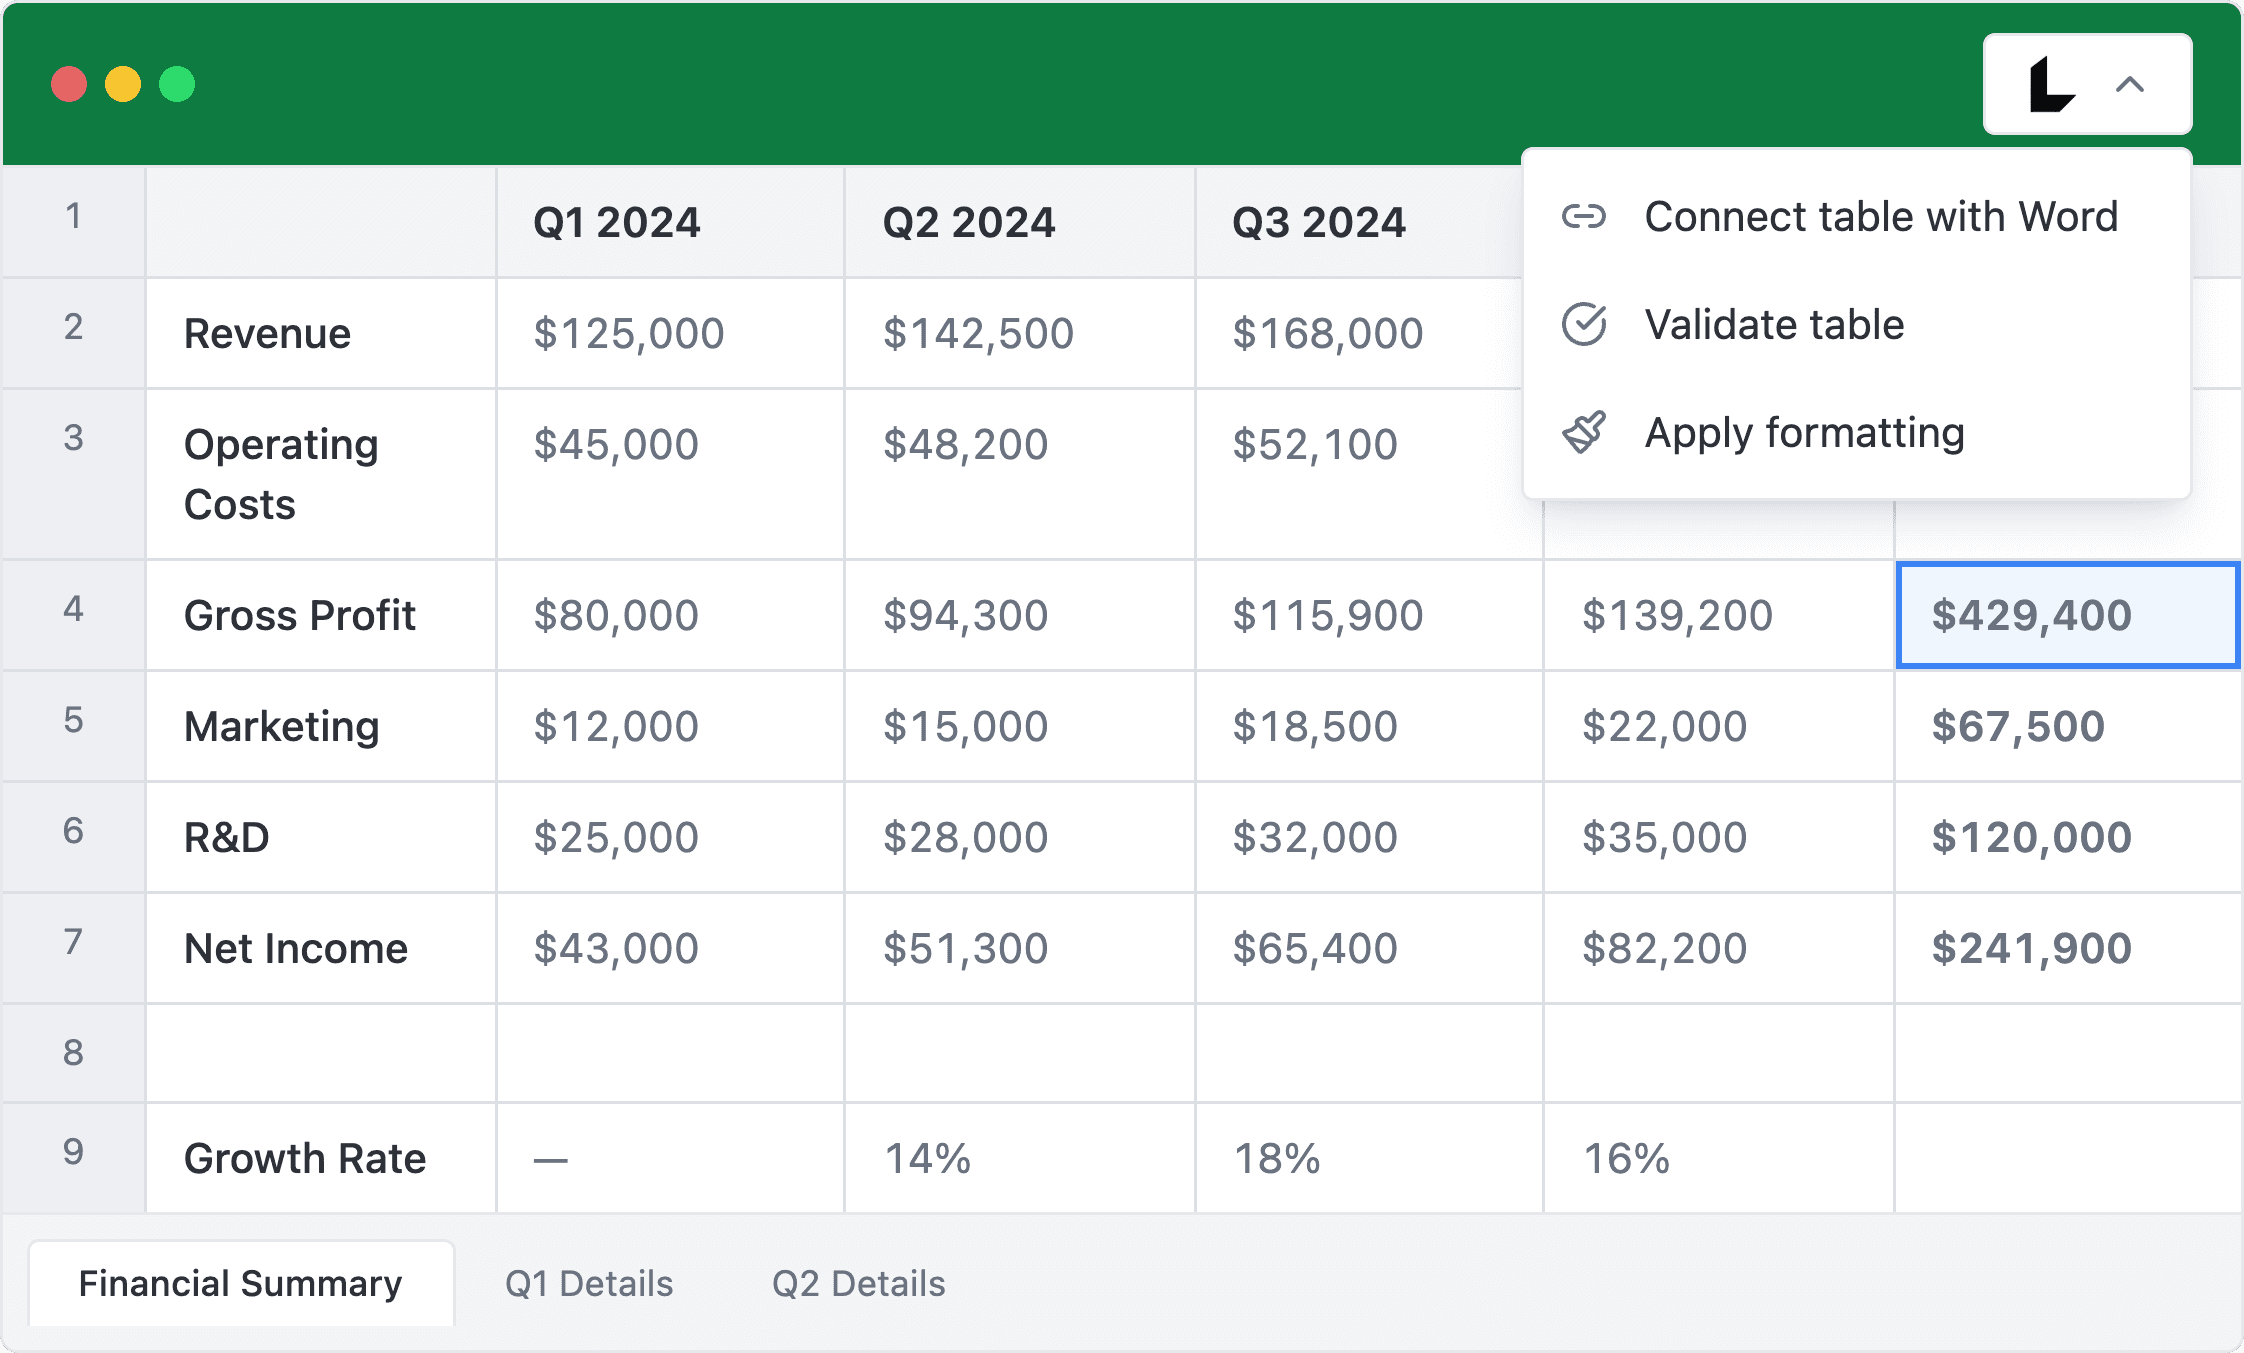
Task: Click the yellow minimize window button
Action: (123, 84)
